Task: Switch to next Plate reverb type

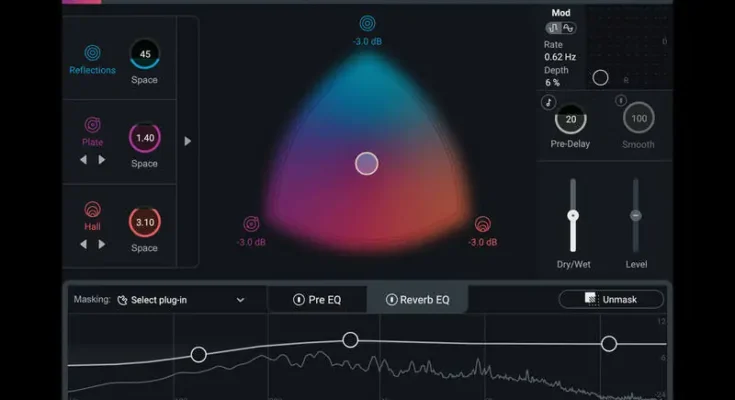Action: pos(101,159)
